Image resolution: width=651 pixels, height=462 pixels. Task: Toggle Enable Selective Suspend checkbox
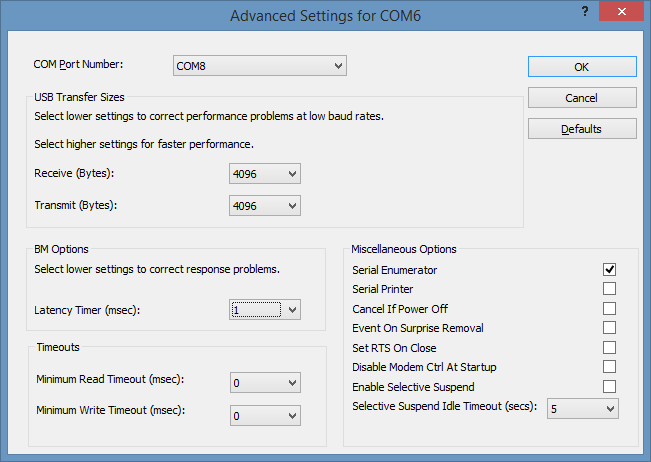609,386
